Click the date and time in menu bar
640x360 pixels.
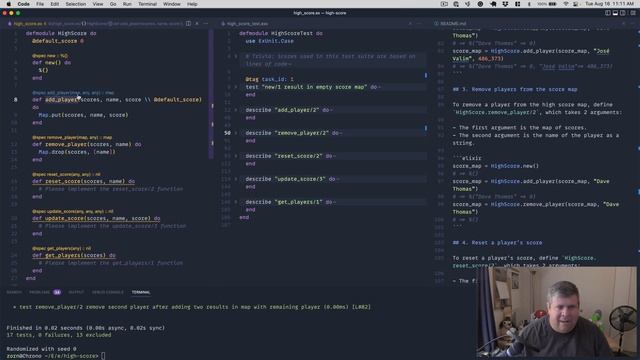point(610,4)
